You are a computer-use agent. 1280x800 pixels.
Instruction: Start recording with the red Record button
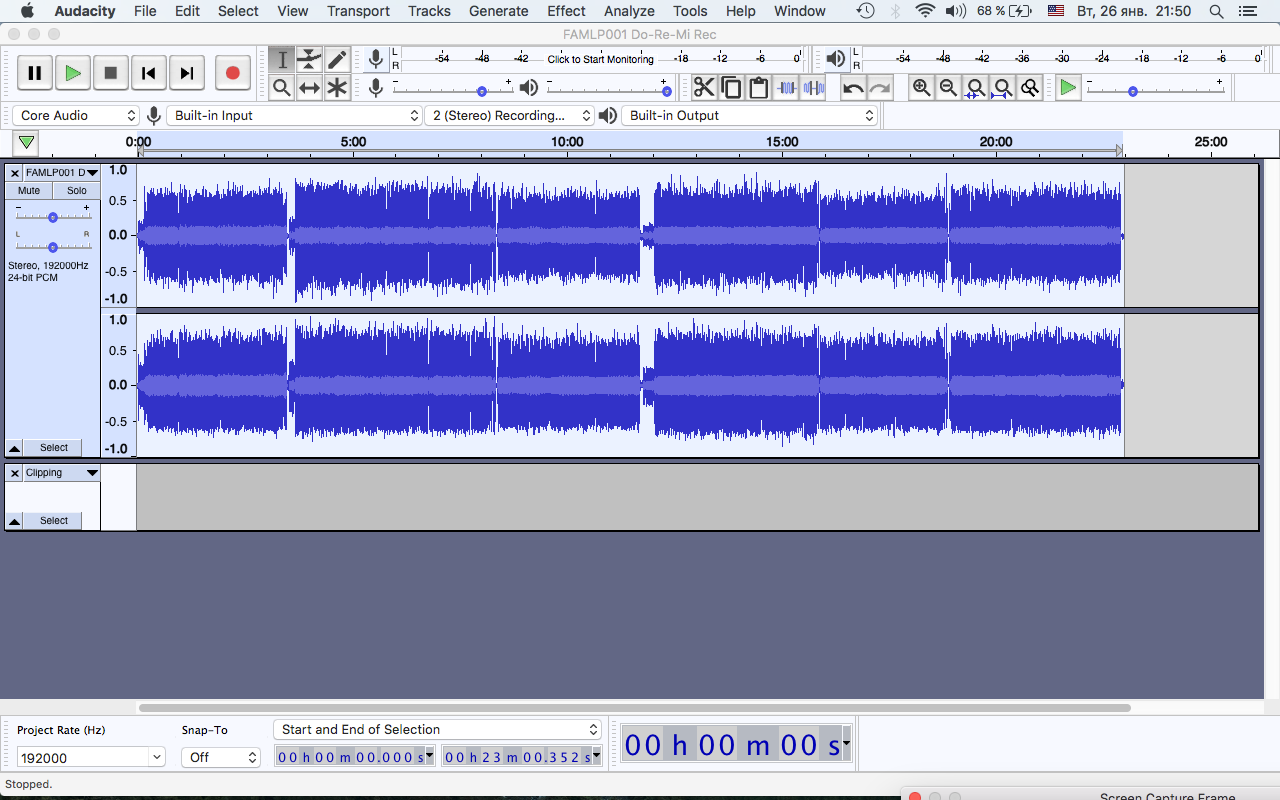tap(233, 73)
